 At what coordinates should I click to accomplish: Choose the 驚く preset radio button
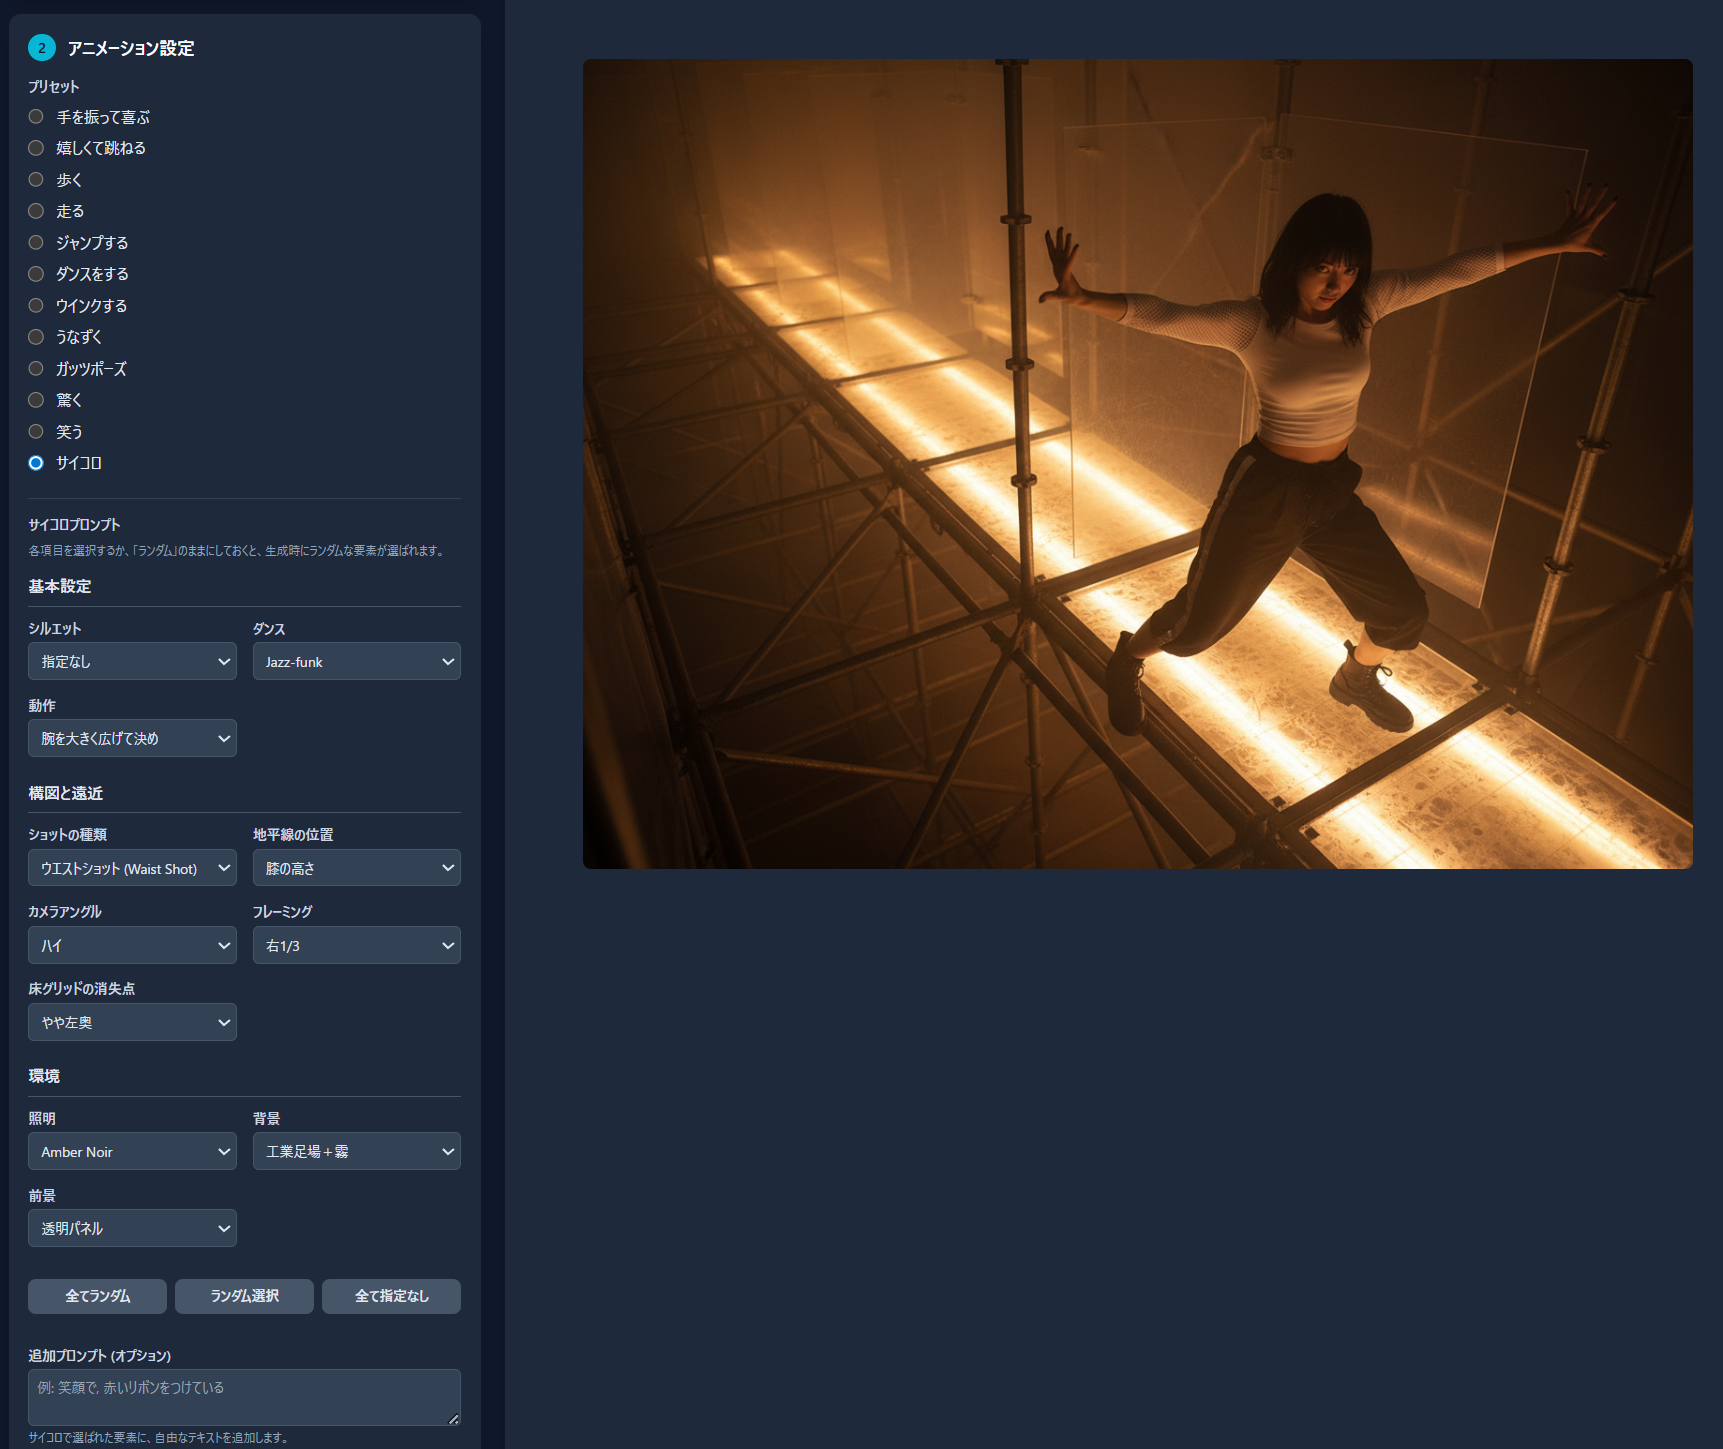(36, 400)
